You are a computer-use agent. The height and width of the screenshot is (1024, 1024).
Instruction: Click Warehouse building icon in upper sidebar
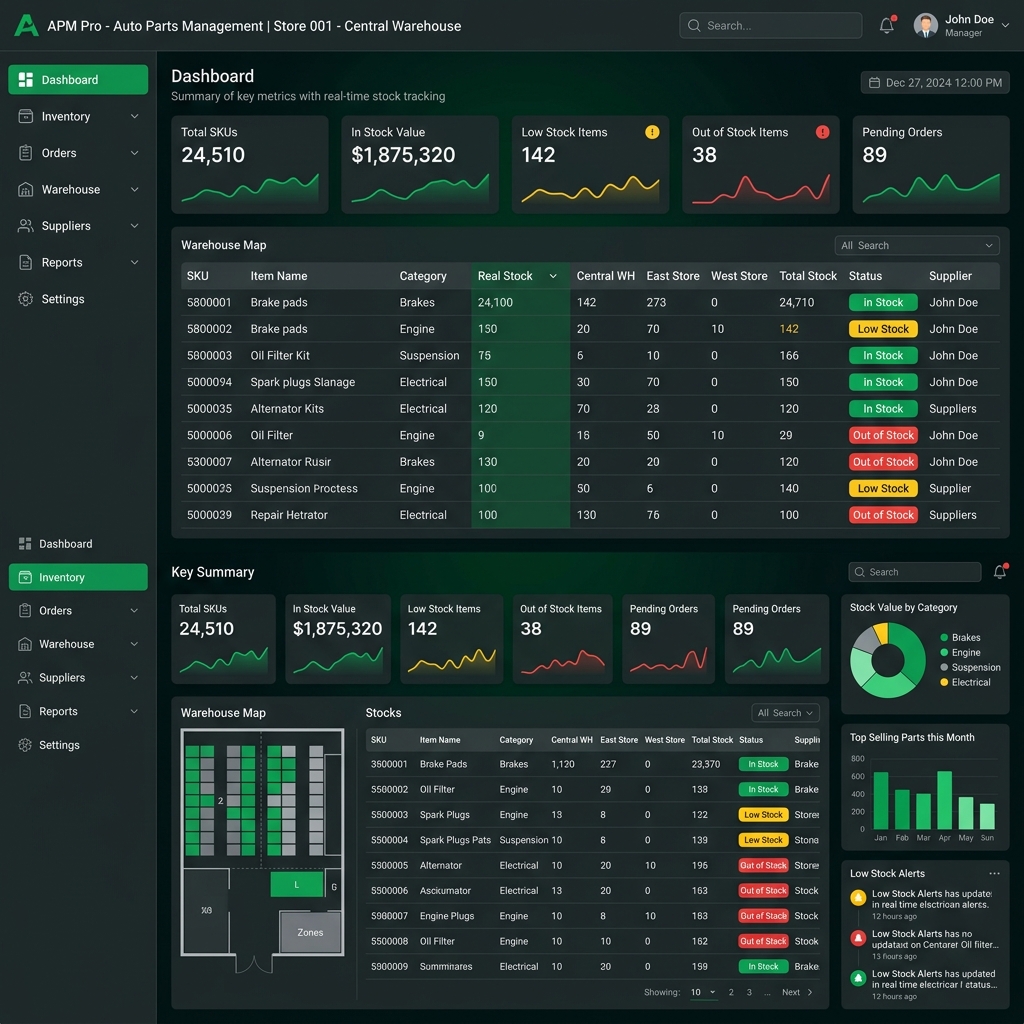coord(25,189)
